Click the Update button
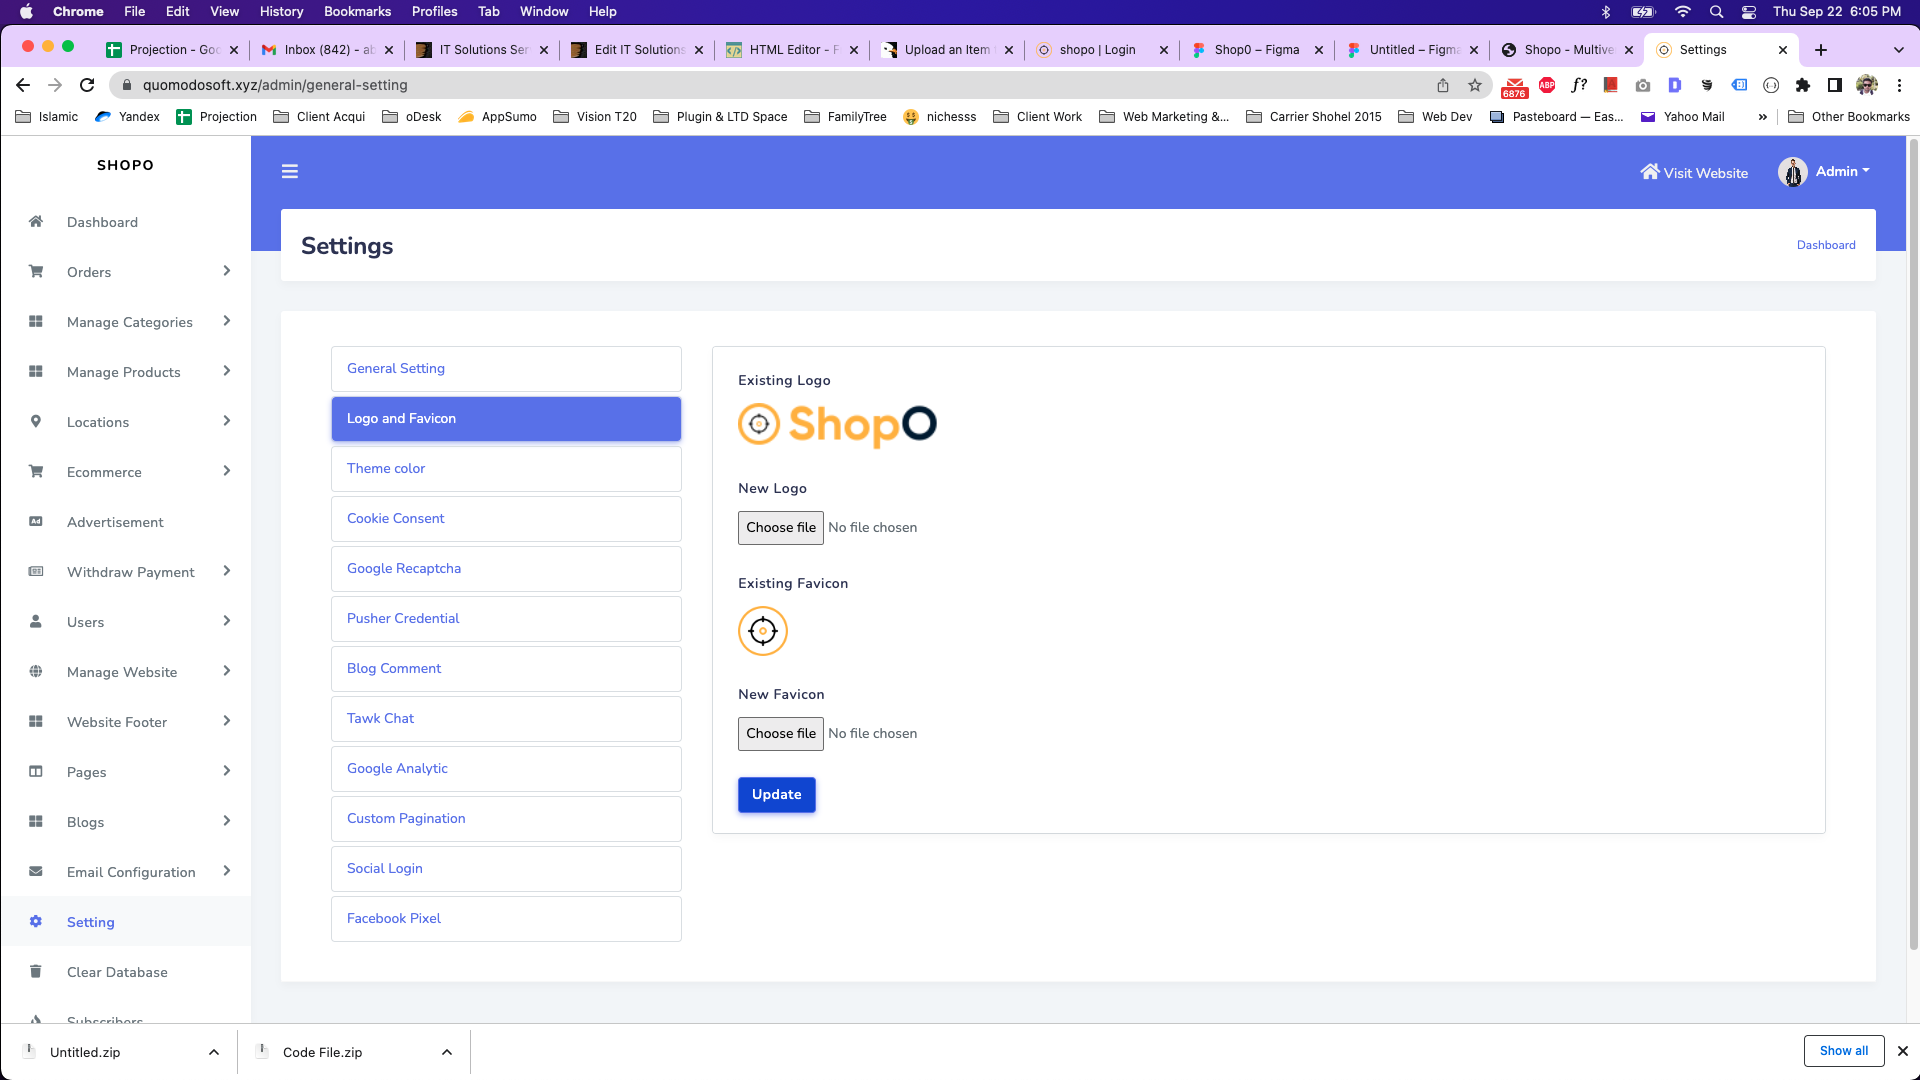 click(776, 795)
